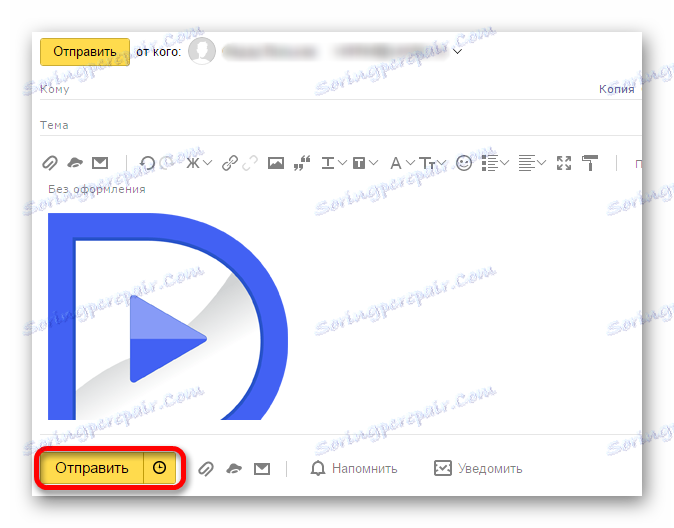
Task: Open the font family A dropdown
Action: coord(402,163)
